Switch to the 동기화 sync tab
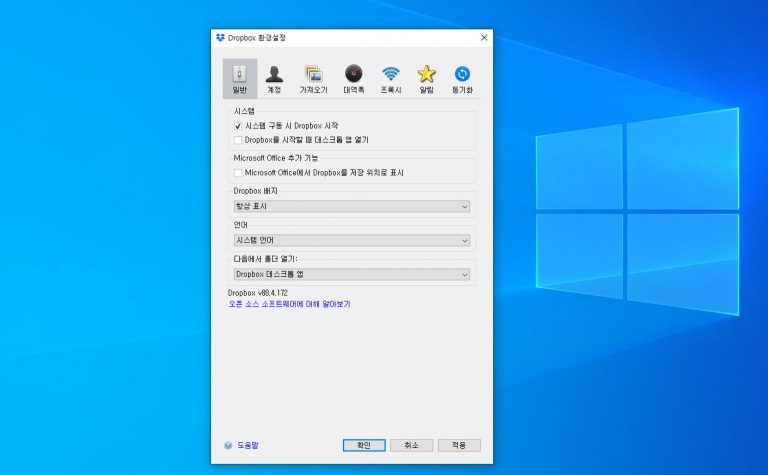768x475 pixels. tap(462, 79)
